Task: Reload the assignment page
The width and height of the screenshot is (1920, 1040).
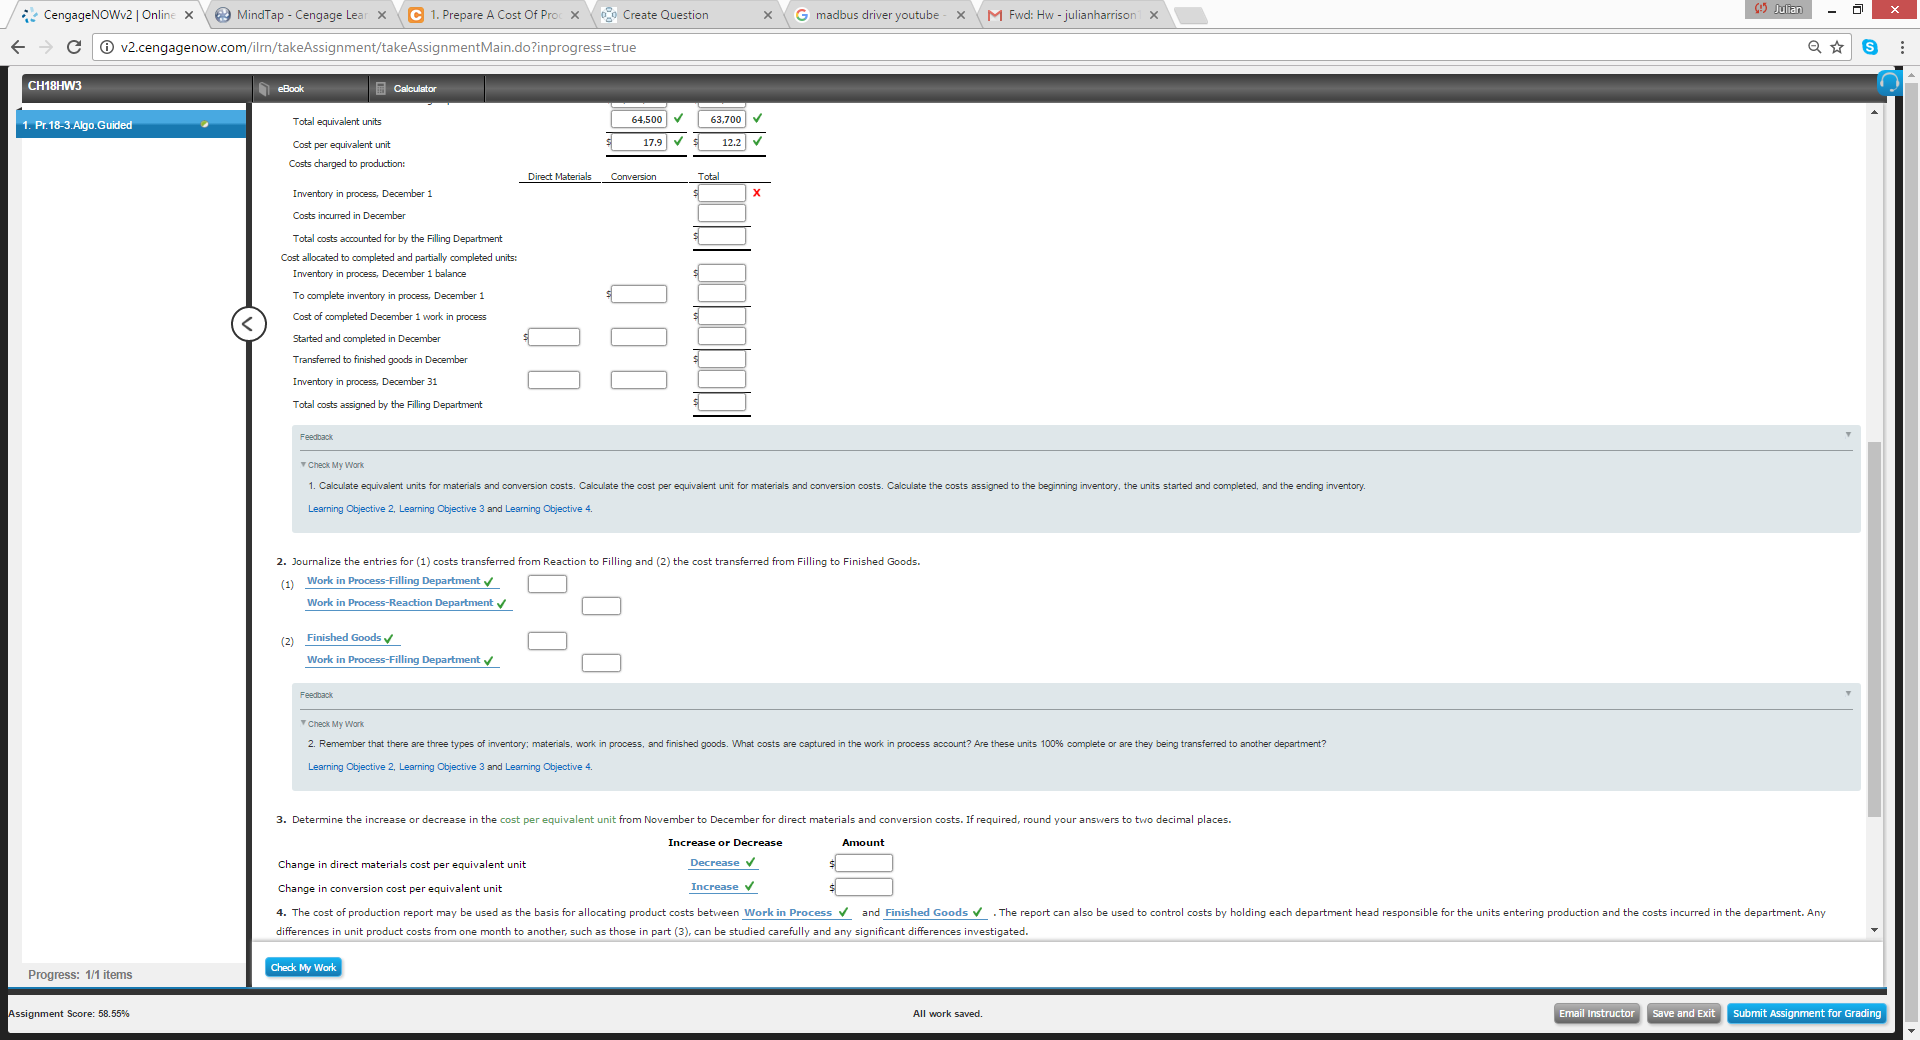Action: coord(73,47)
